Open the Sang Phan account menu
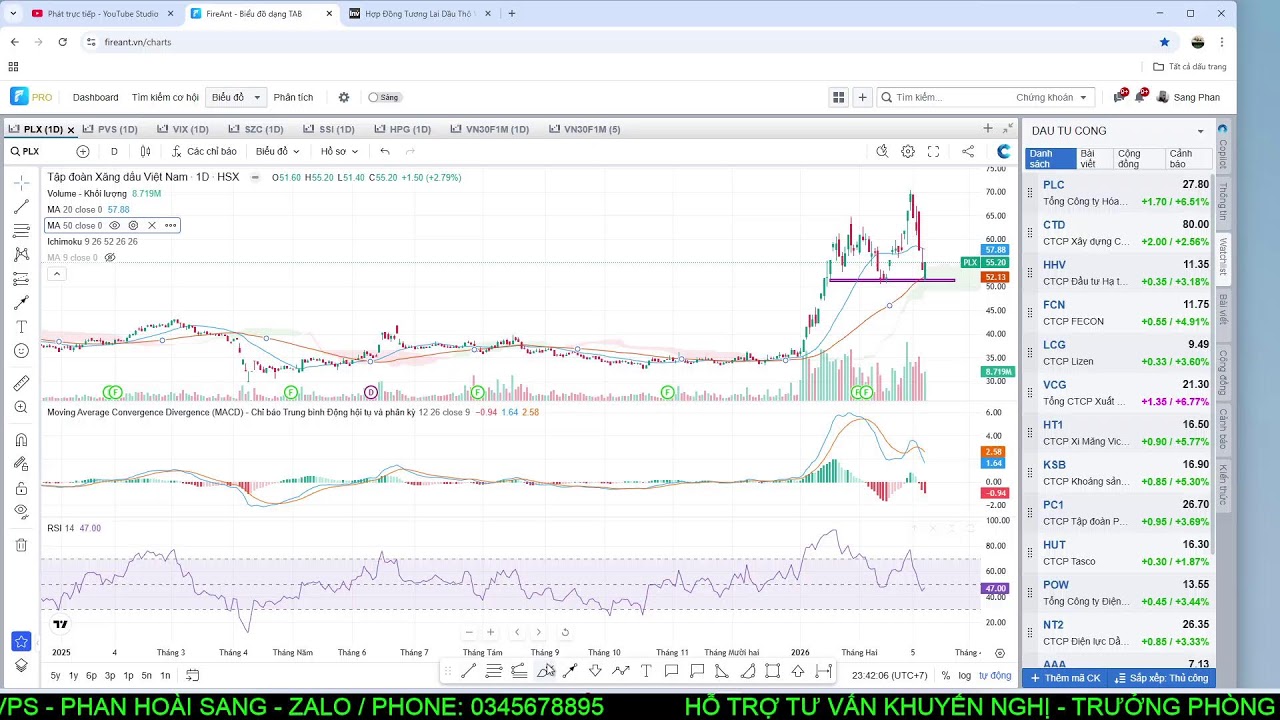Image resolution: width=1280 pixels, height=720 pixels. click(1188, 97)
